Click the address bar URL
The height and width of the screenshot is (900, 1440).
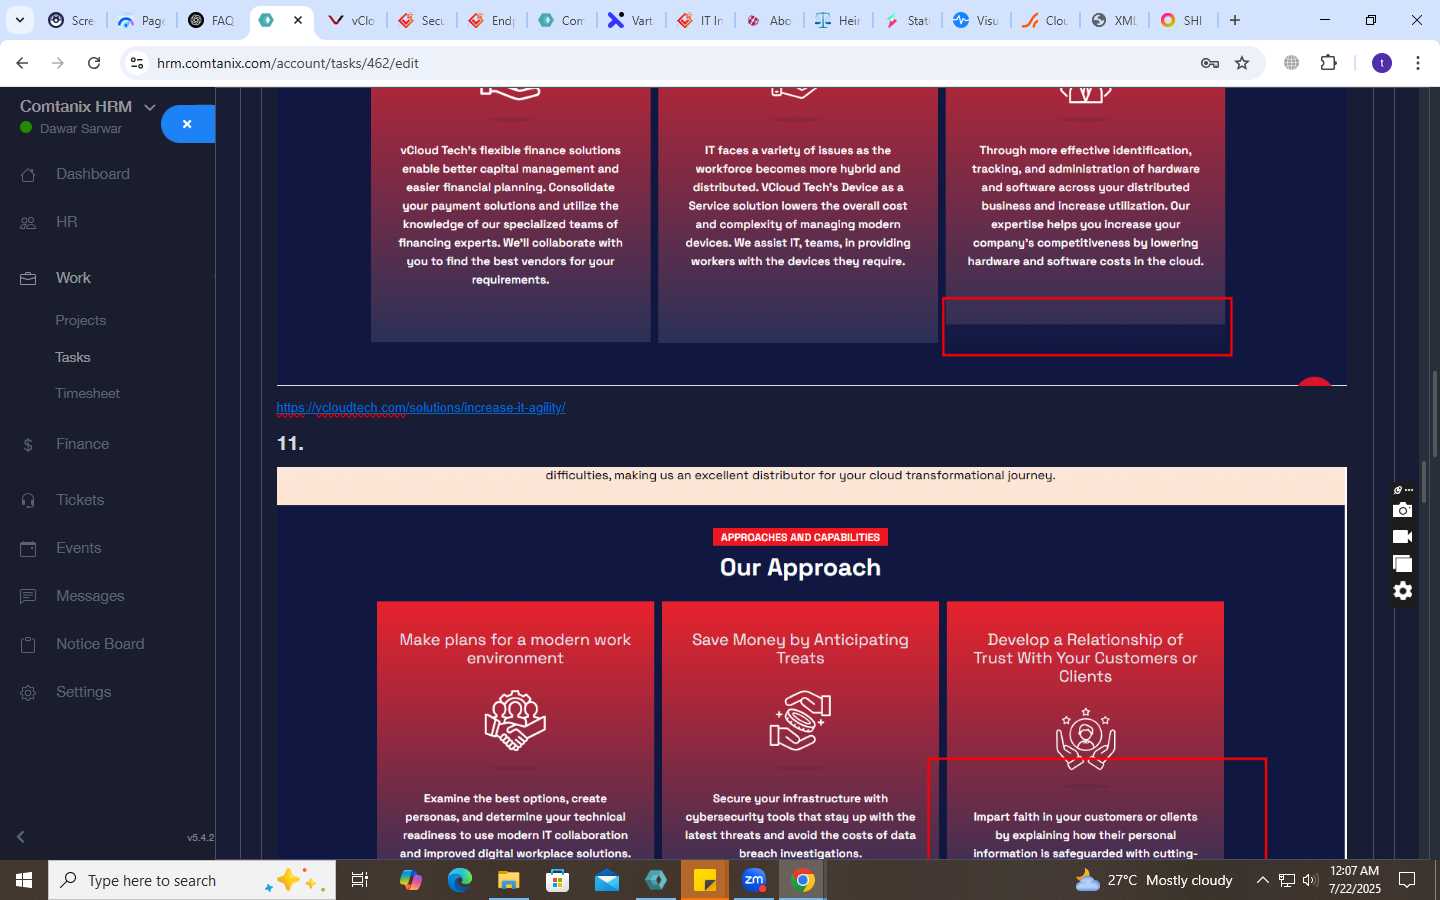click(288, 63)
